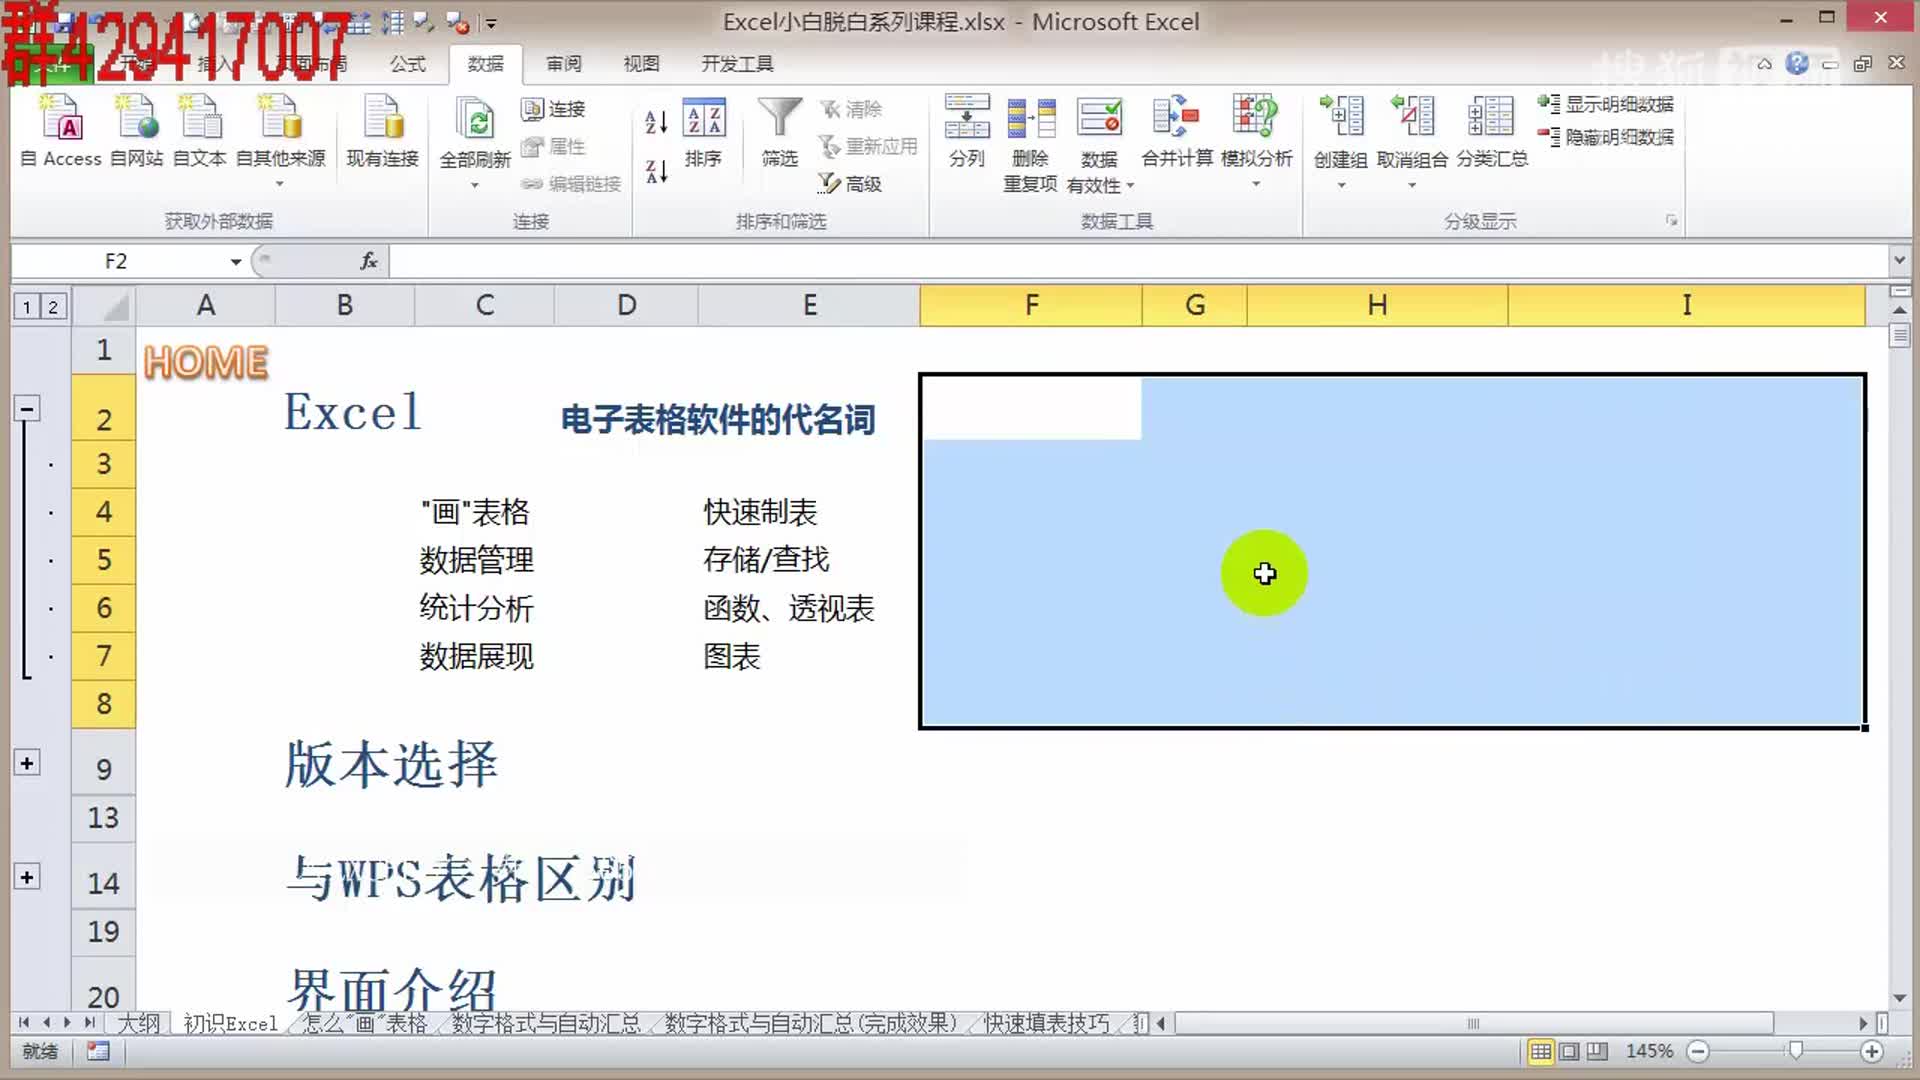Click Subtotal (分类汇总)

click(1491, 131)
